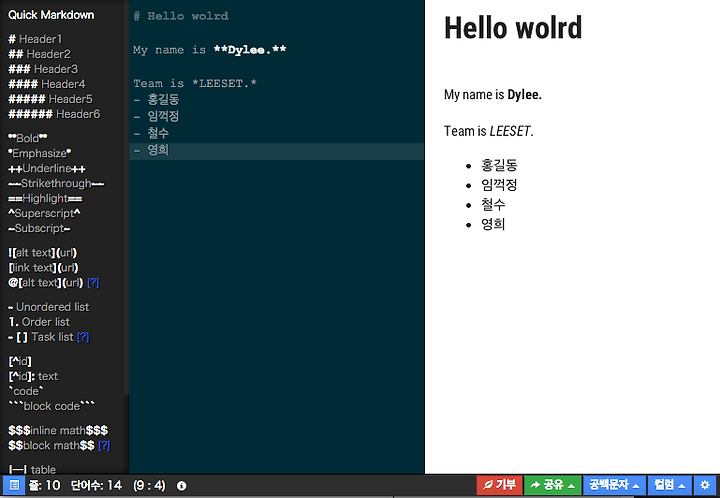Pick the ^Superscript^ syntax entry
The image size is (720, 498).
point(44,213)
